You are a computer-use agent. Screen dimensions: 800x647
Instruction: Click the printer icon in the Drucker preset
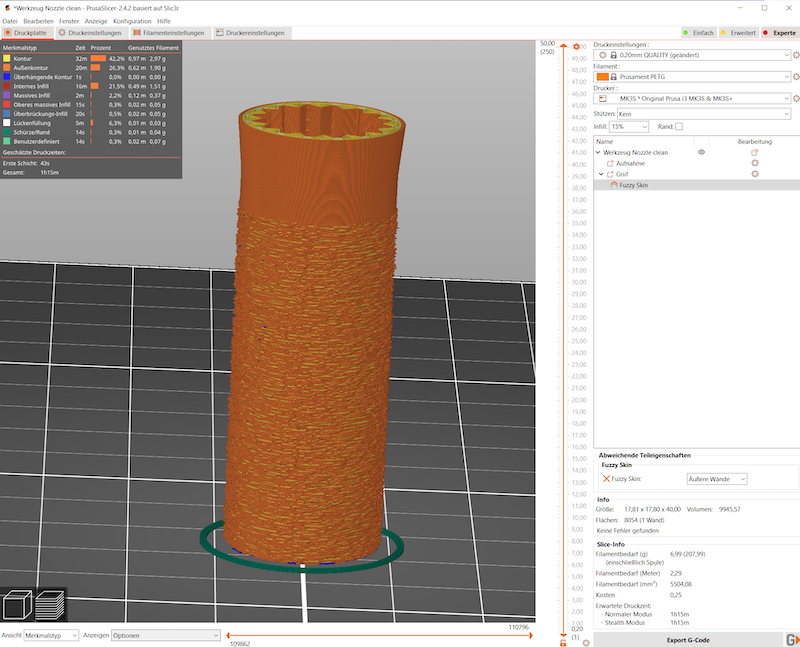pyautogui.click(x=603, y=98)
